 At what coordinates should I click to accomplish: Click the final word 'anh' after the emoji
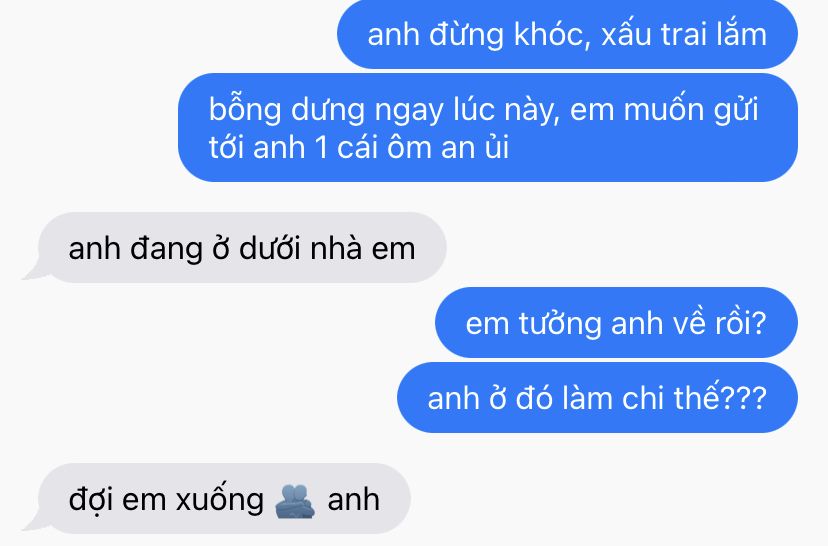click(x=353, y=500)
